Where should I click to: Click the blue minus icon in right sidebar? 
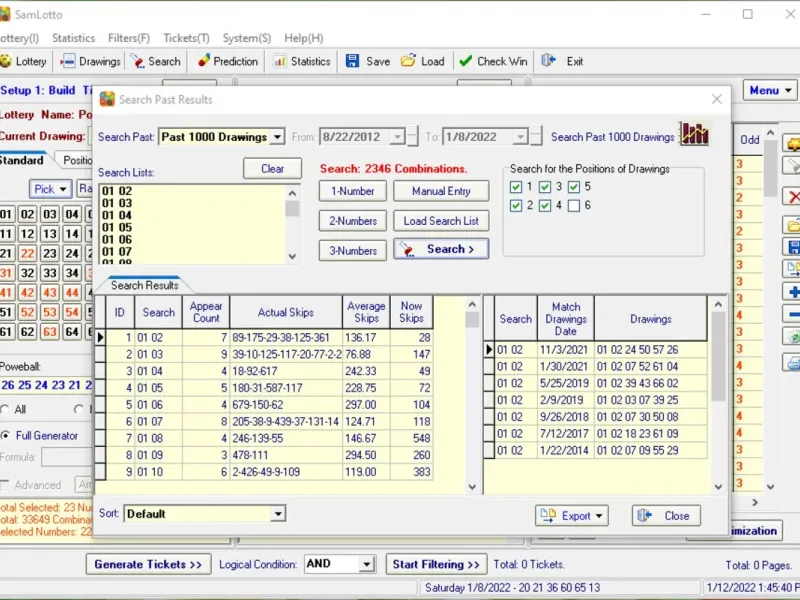794,315
